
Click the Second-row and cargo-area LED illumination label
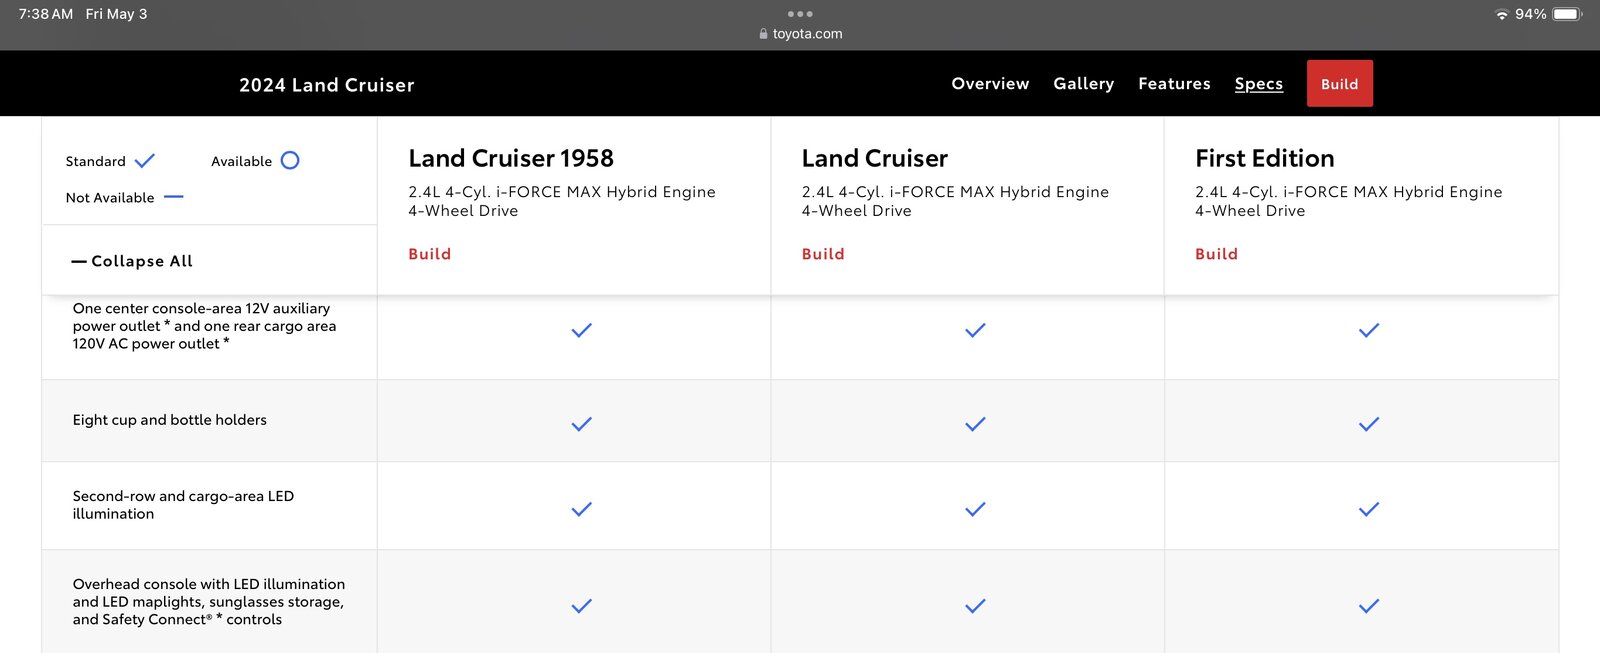(183, 505)
